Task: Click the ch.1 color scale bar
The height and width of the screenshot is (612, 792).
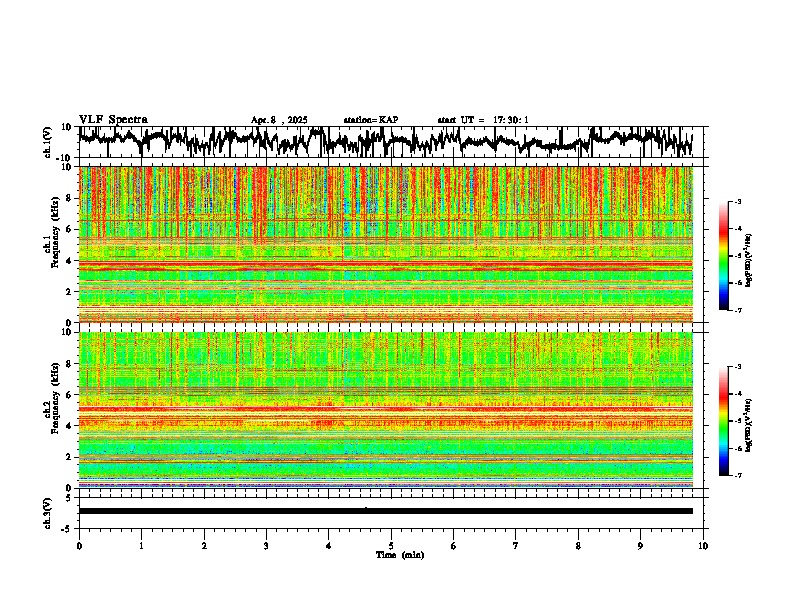Action: point(723,256)
